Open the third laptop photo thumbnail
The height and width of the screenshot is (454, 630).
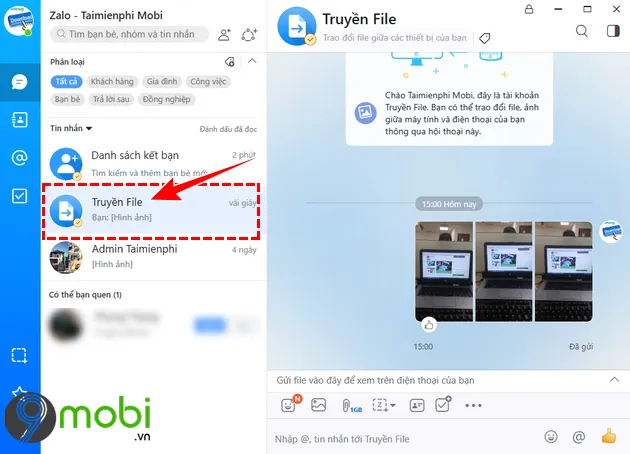pos(564,272)
